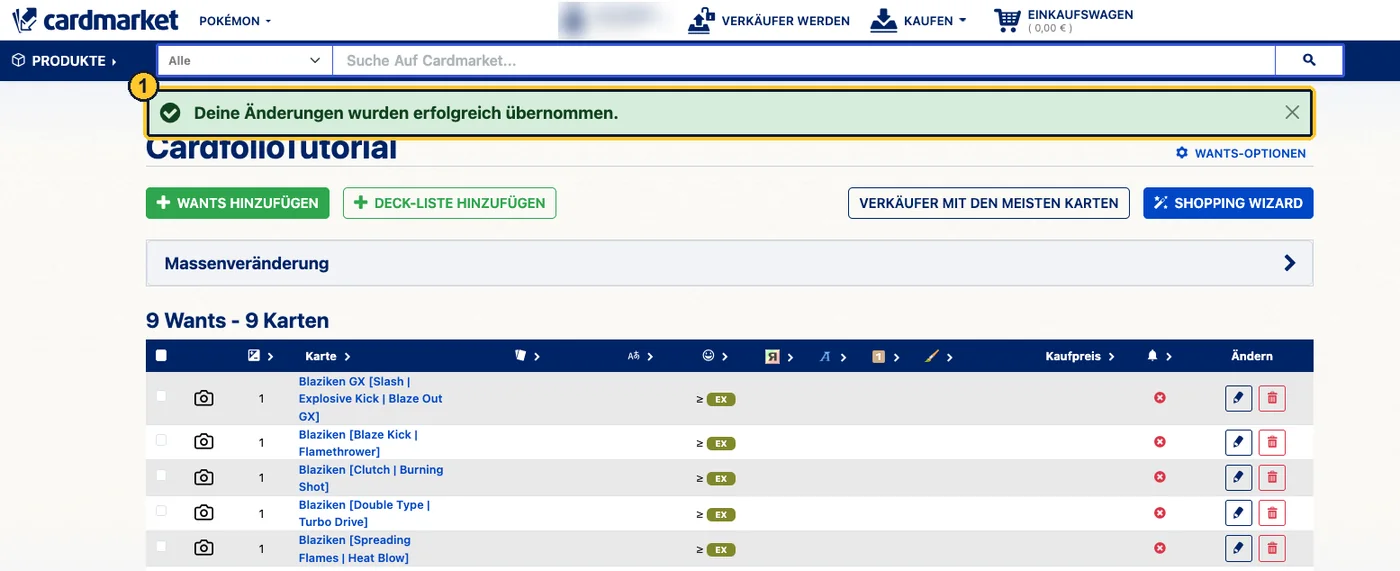Screen dimensions: 1400x571
Task: Show camera preview for Blaziken Spreading Flames
Action: tap(204, 548)
